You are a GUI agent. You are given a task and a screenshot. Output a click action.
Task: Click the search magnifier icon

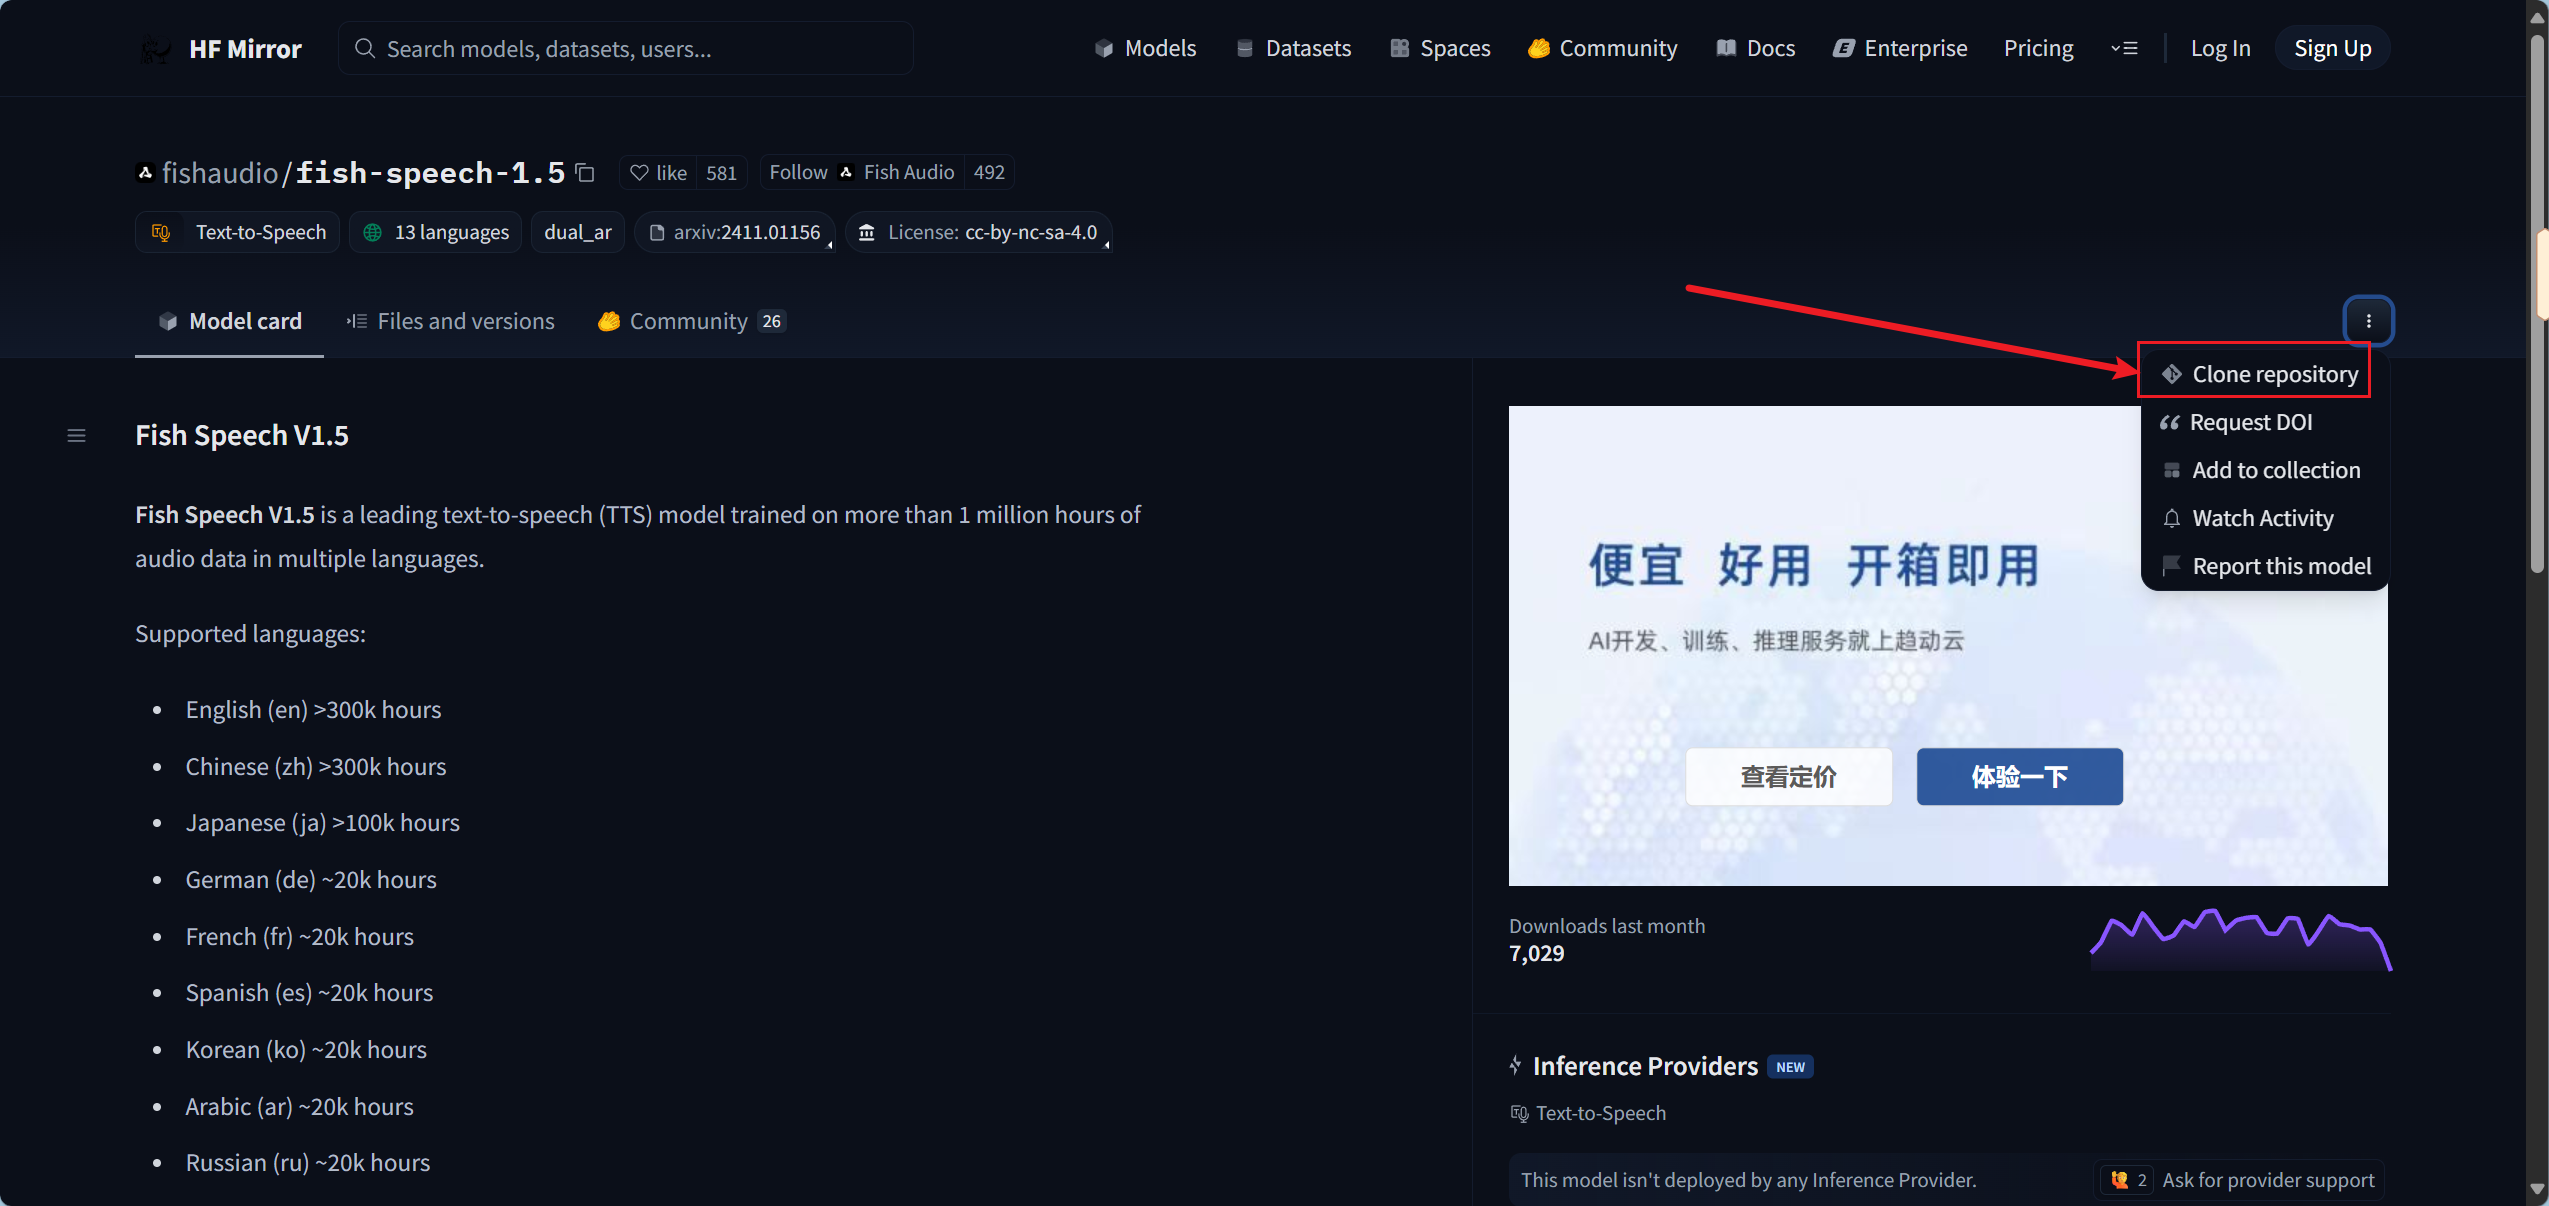[x=366, y=48]
